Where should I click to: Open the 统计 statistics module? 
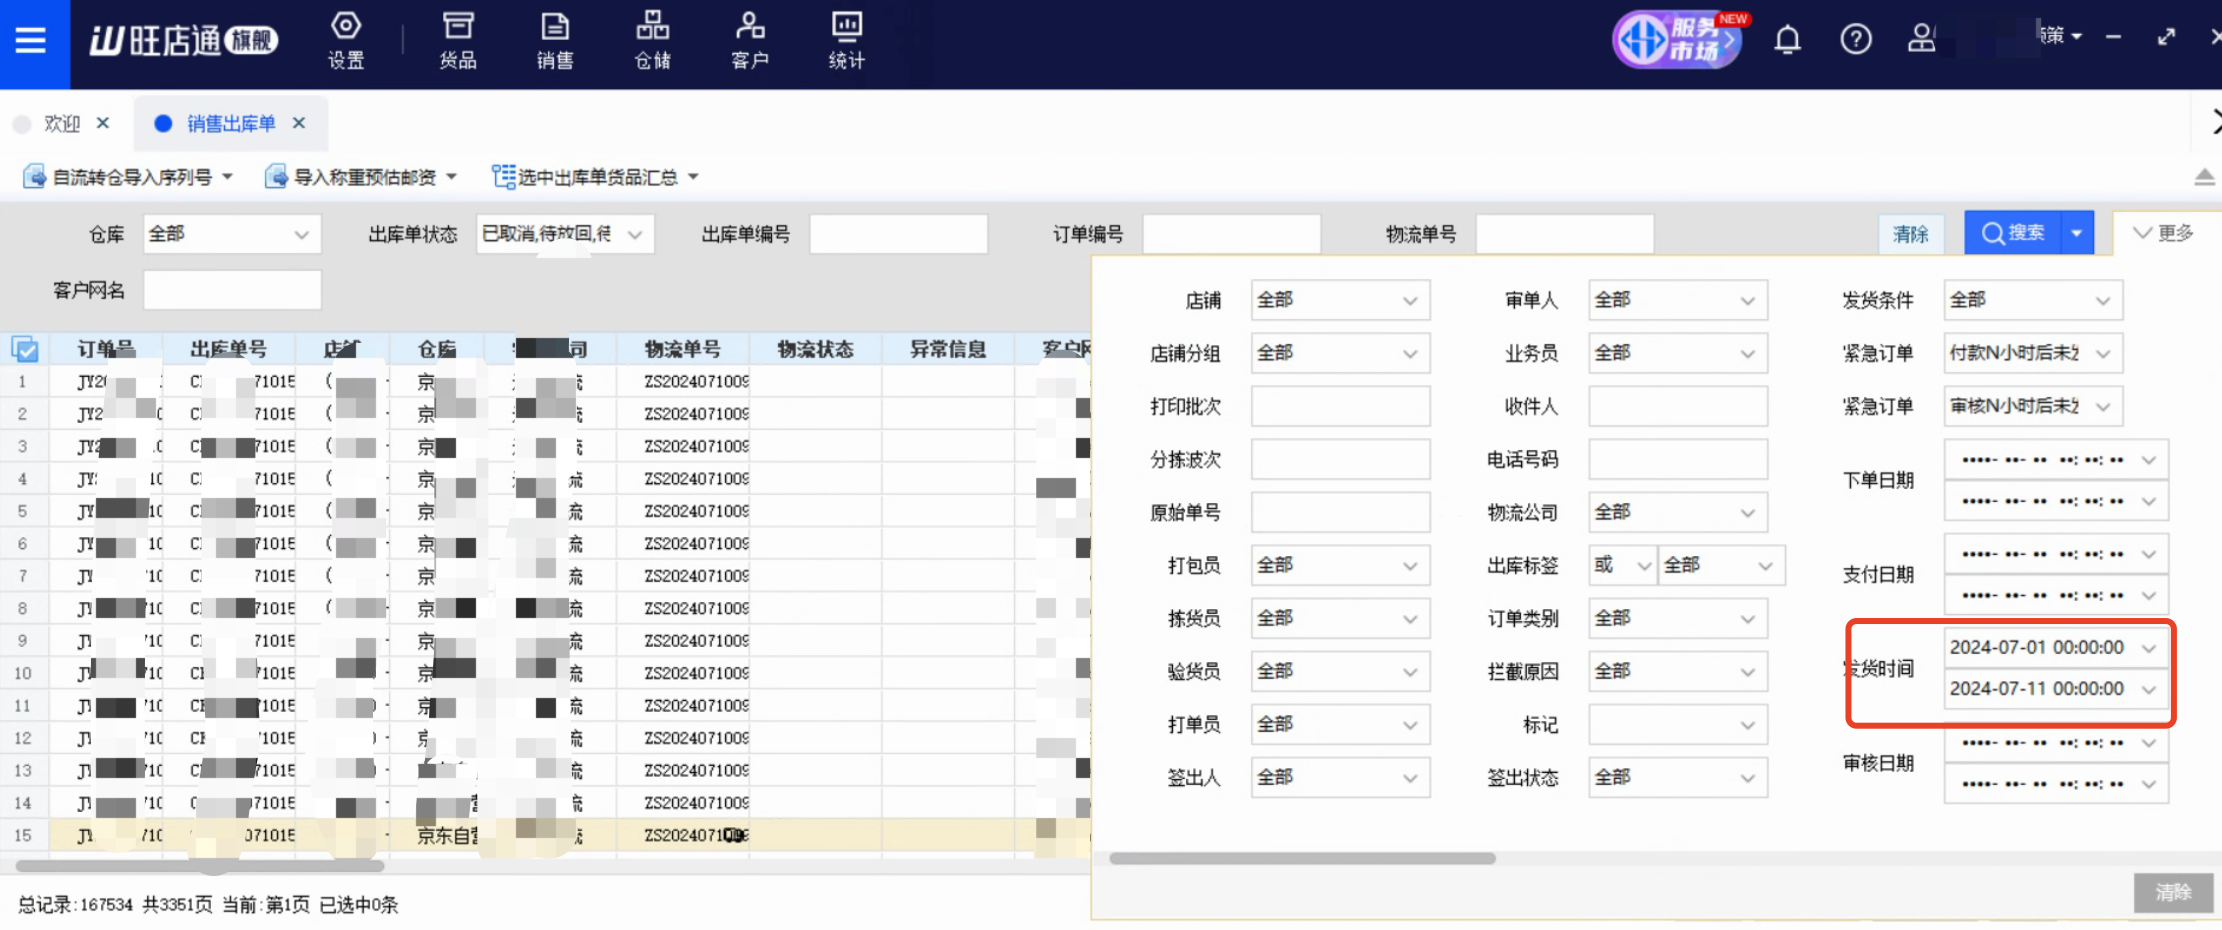[x=846, y=42]
